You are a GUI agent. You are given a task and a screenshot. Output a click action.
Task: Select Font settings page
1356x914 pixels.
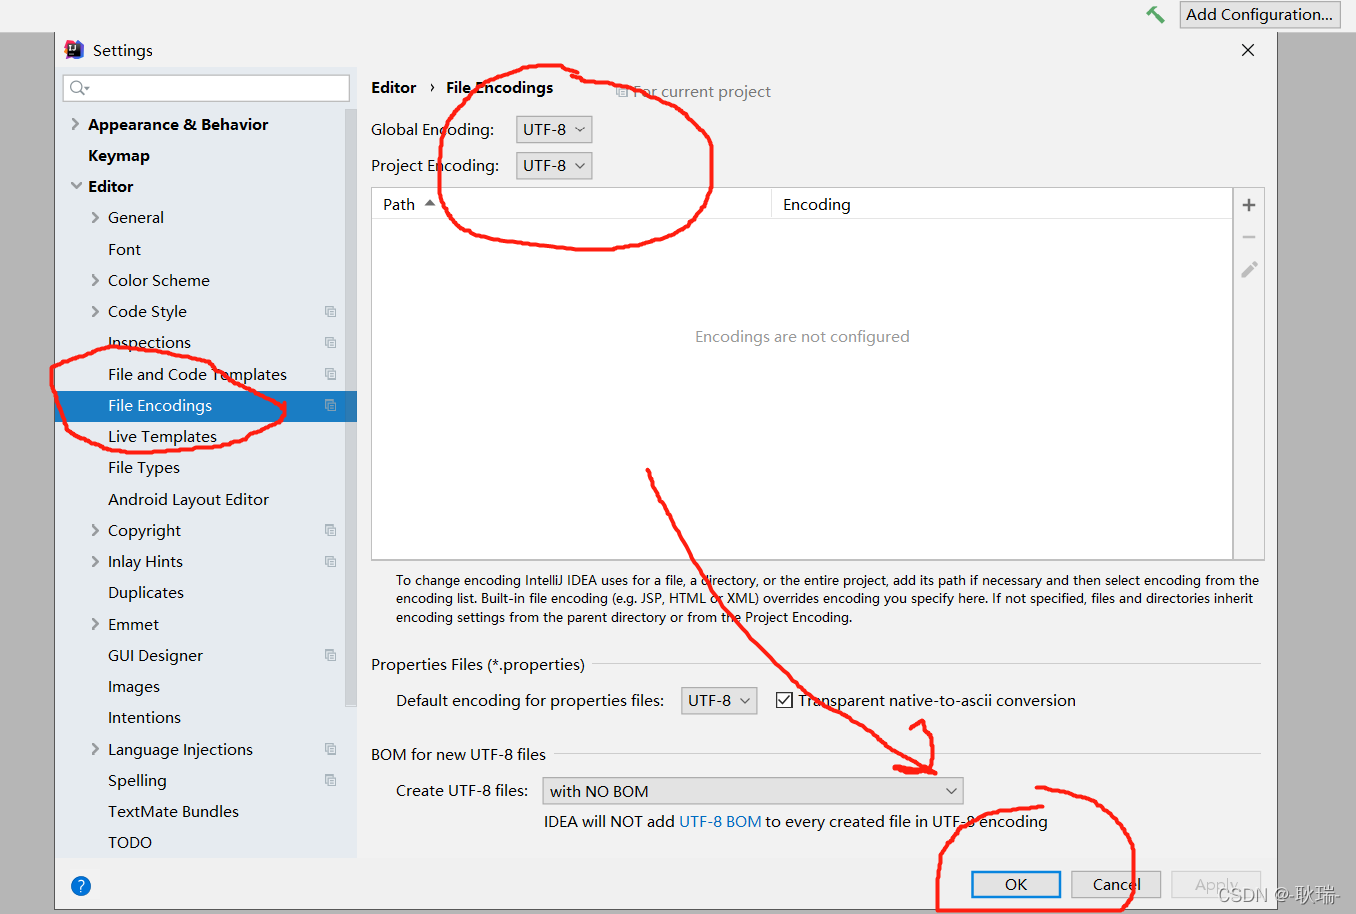tap(124, 249)
